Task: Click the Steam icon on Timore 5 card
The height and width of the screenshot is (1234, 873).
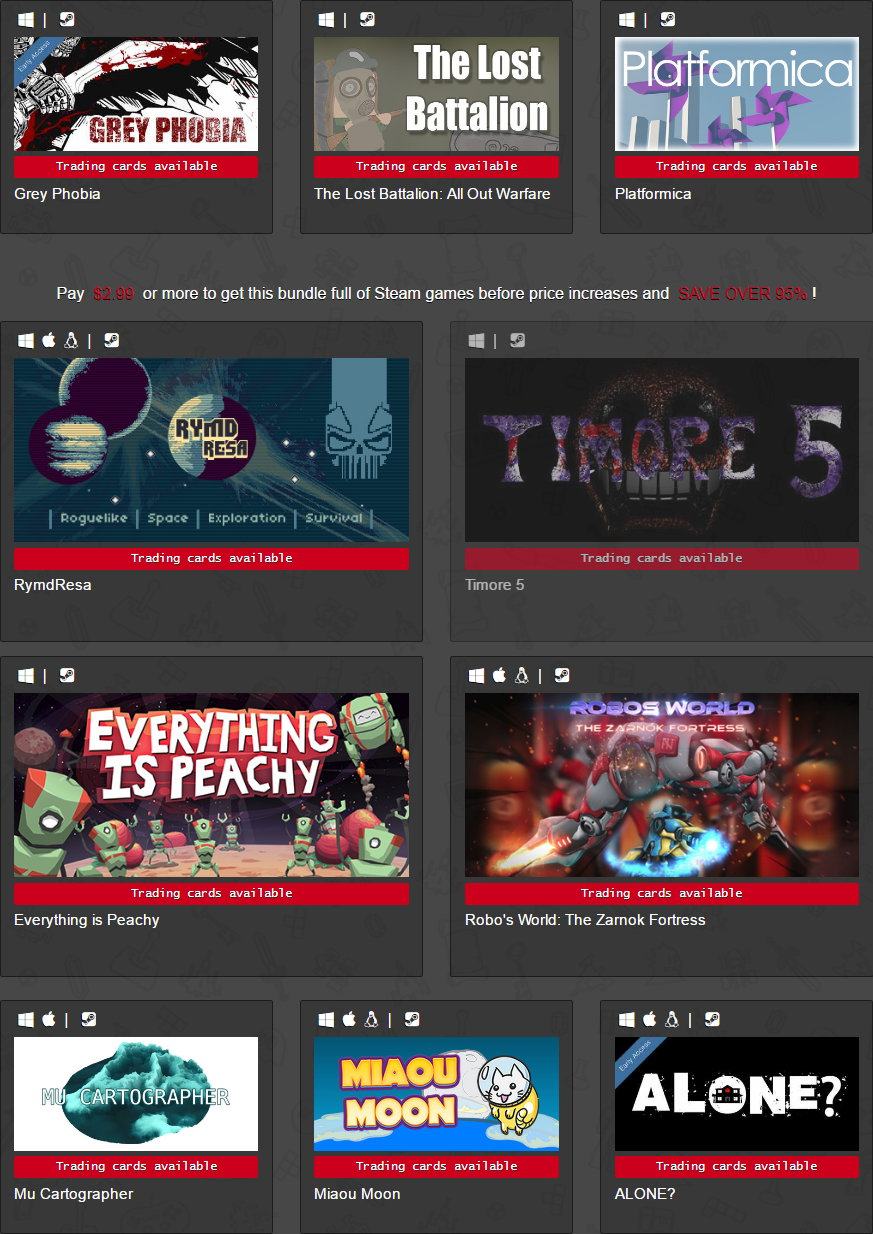Action: click(x=517, y=340)
